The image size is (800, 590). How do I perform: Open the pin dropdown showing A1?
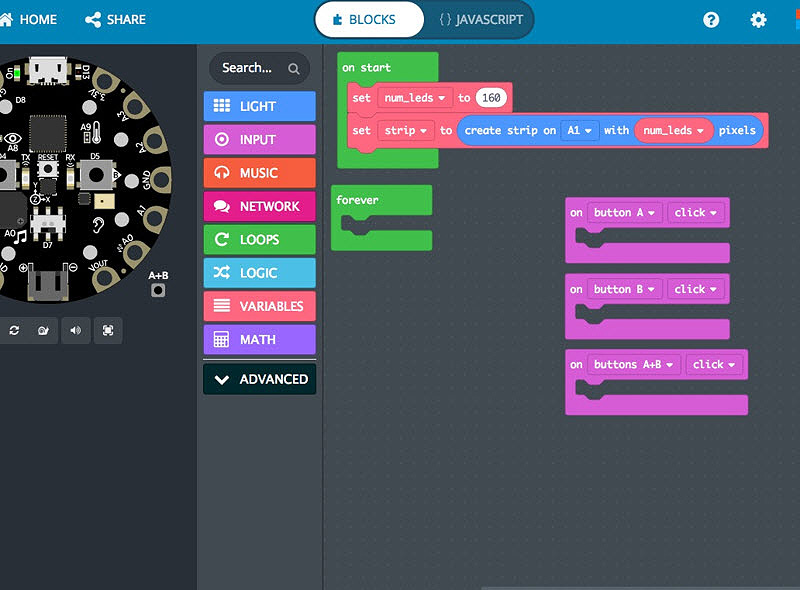[575, 130]
